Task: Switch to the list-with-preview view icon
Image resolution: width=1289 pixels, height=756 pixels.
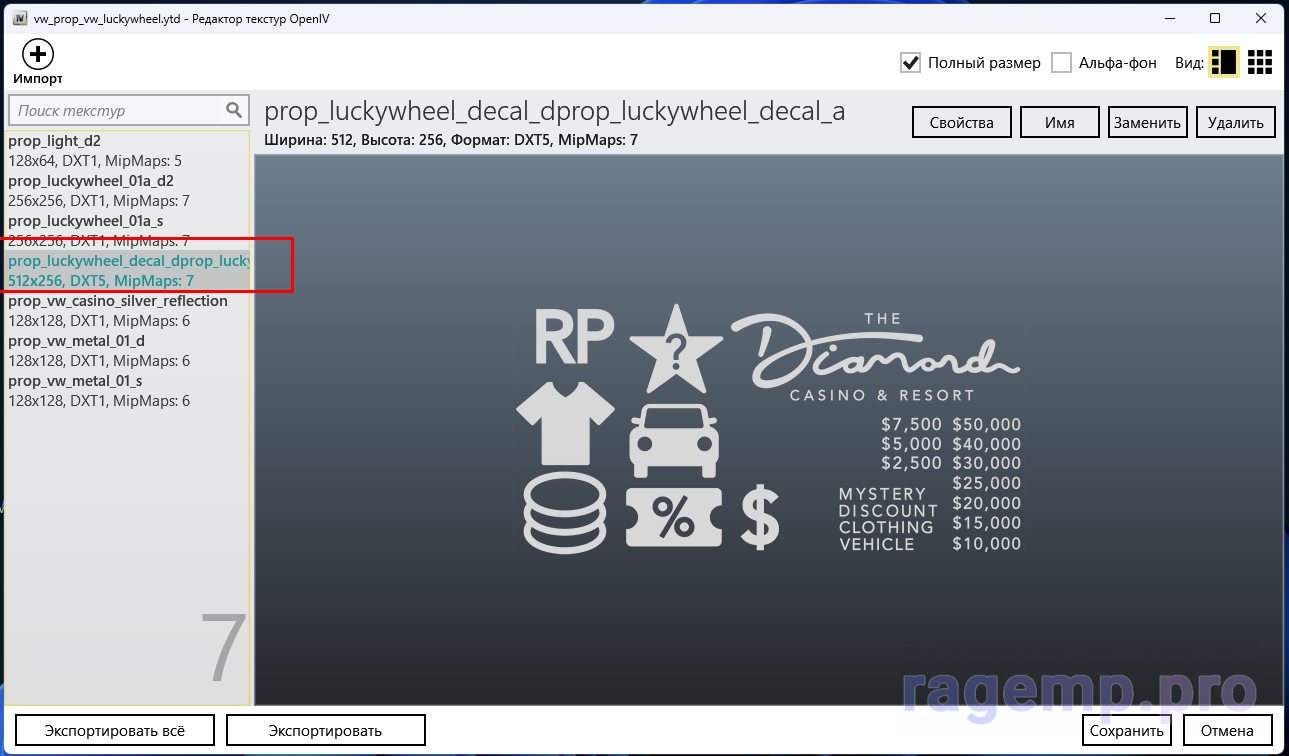Action: coord(1223,62)
